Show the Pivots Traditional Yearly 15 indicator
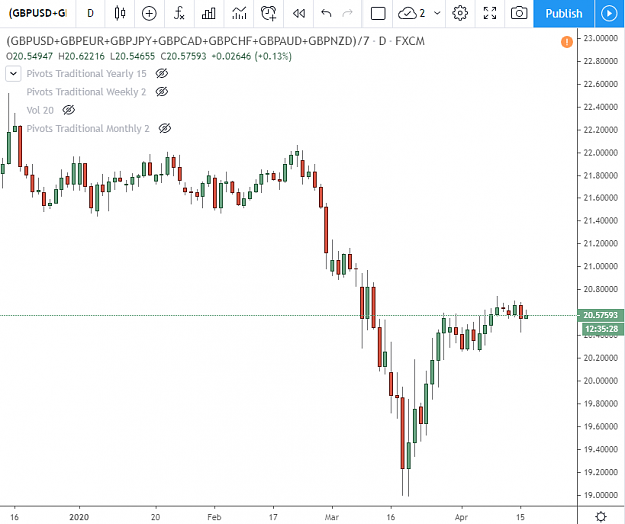Screen dimensions: 625x524 coord(161,73)
